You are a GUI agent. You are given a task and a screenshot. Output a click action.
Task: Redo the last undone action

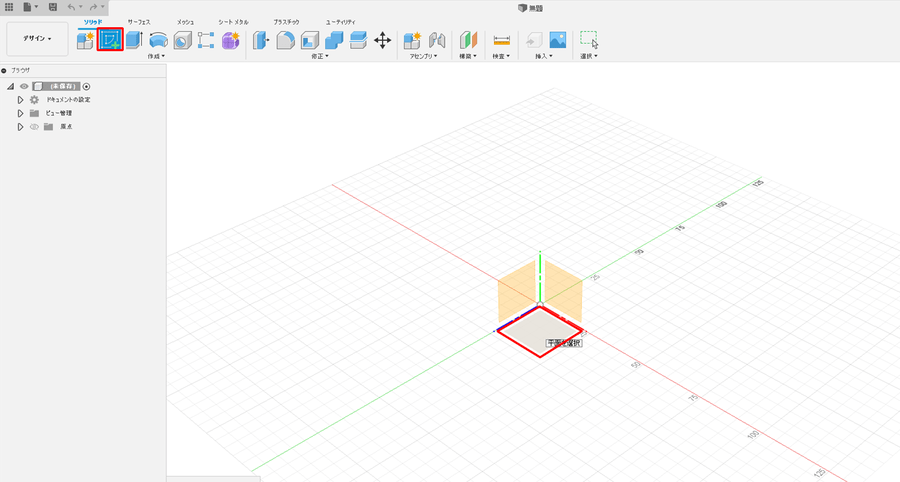click(93, 7)
